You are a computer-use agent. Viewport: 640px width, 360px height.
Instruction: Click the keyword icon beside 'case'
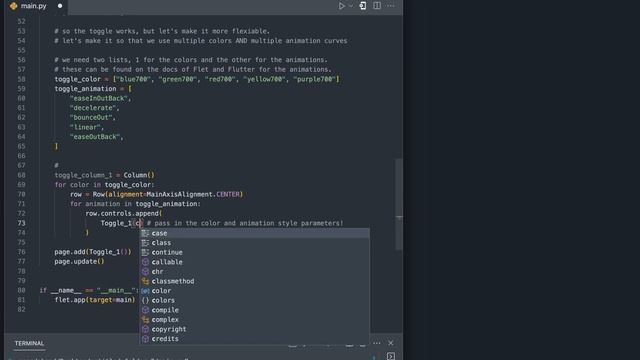pyautogui.click(x=145, y=233)
